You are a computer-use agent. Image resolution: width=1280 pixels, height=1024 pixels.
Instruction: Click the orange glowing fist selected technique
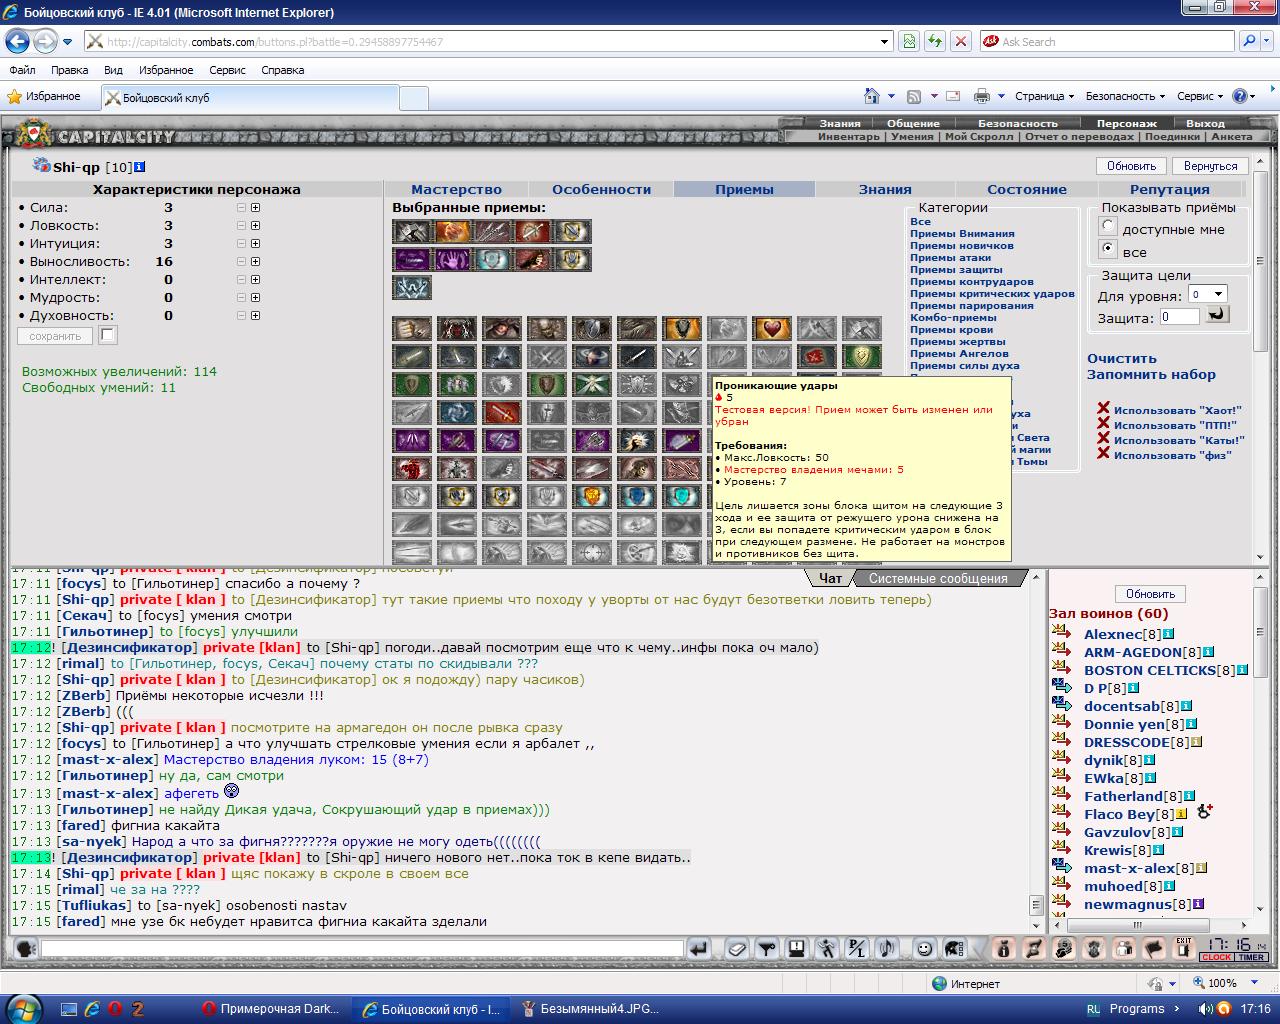point(452,232)
